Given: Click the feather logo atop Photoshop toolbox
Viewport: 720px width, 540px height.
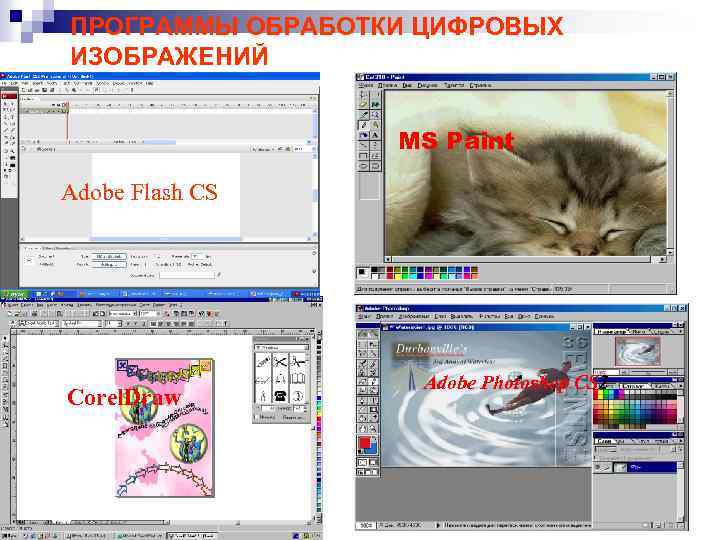Looking at the screenshot, I should [368, 333].
